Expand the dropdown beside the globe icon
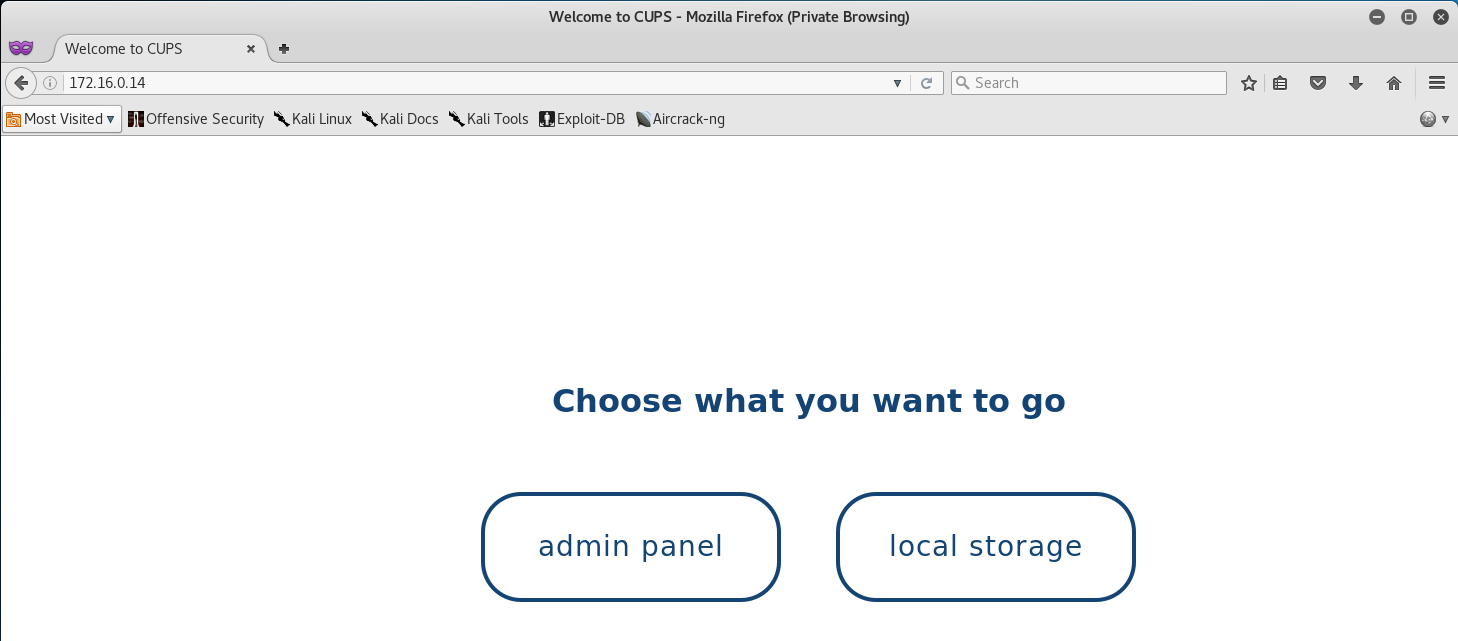Image resolution: width=1458 pixels, height=641 pixels. (1445, 119)
